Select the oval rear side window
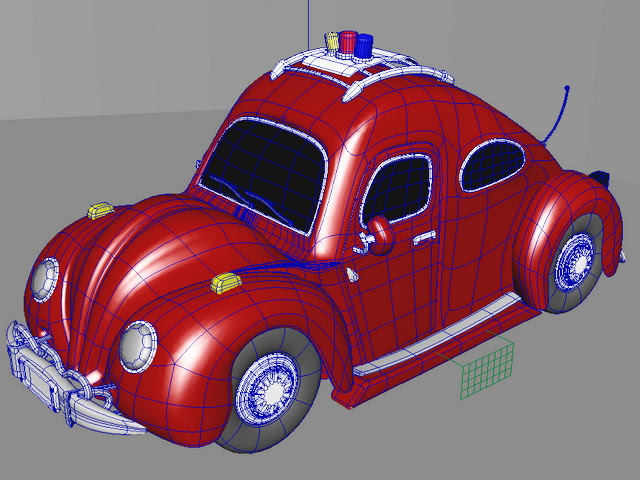This screenshot has height=480, width=640. [493, 165]
